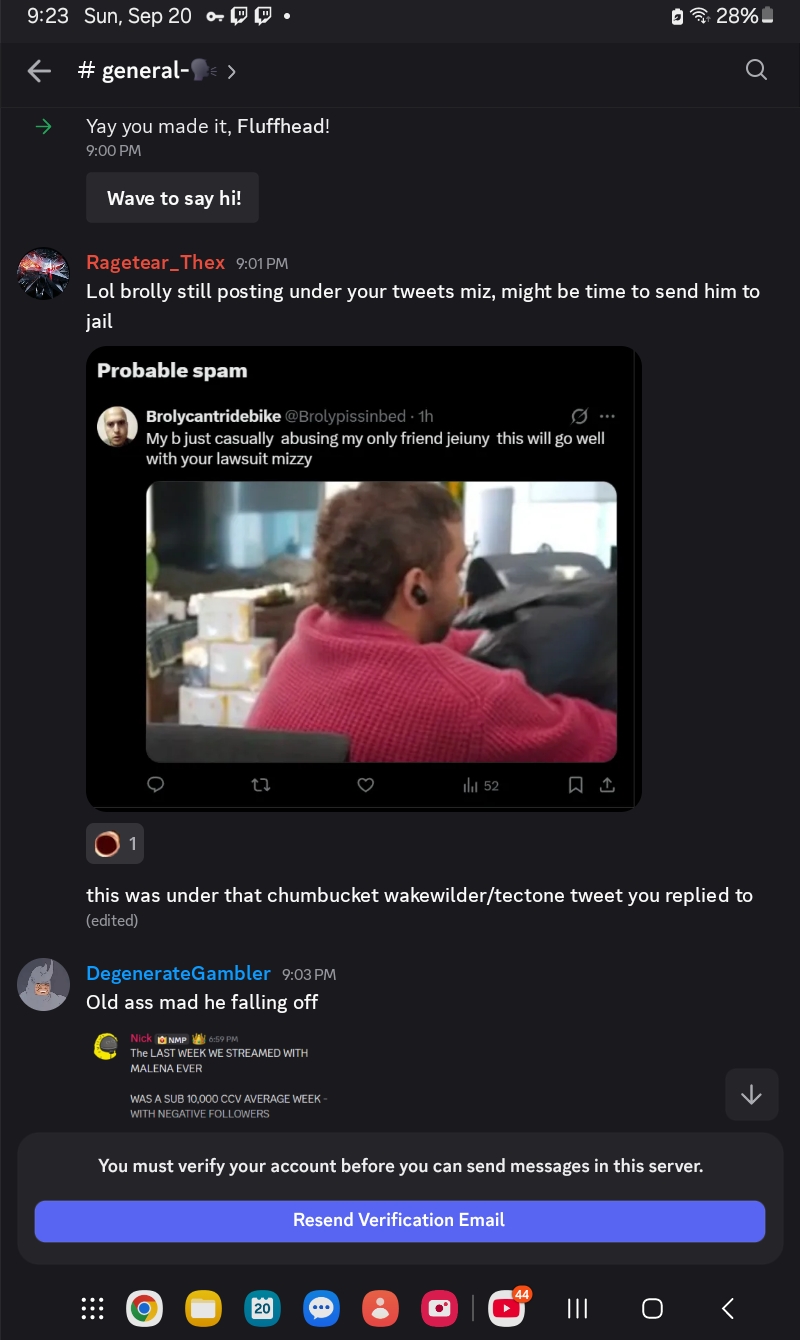Click Resend Verification Email button
Image resolution: width=800 pixels, height=1340 pixels.
point(400,1220)
